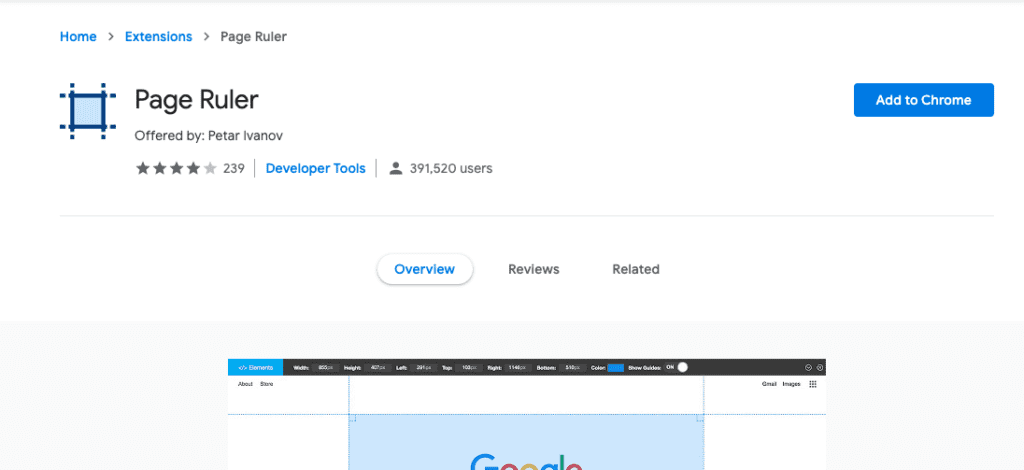The height and width of the screenshot is (470, 1024).
Task: Click the Page Ruler extension logo icon
Action: pyautogui.click(x=88, y=111)
